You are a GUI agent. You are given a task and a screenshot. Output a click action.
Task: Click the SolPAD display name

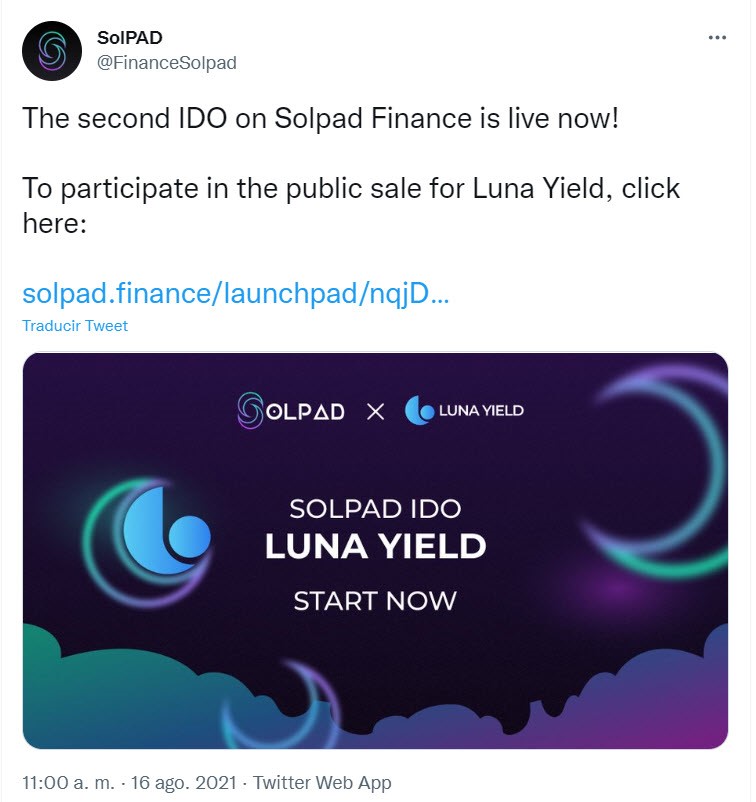[129, 37]
